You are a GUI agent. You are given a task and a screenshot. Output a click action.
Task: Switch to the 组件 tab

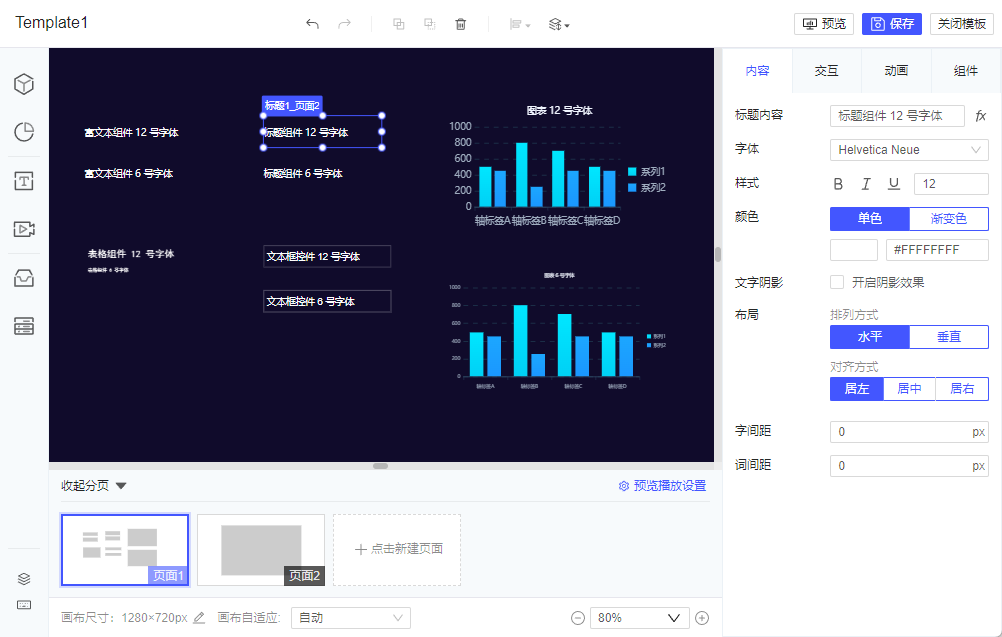(x=966, y=70)
